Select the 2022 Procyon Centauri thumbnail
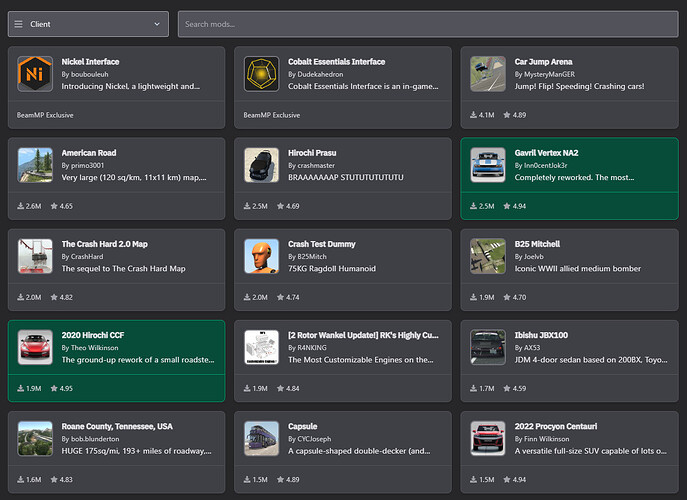 488,438
